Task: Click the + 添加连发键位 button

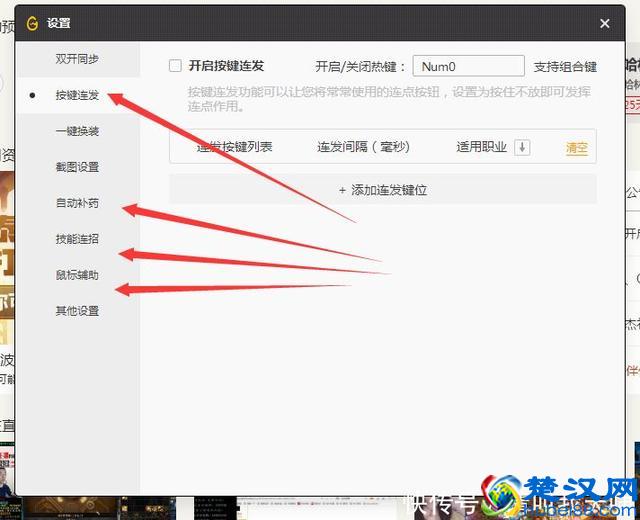Action: pos(383,190)
